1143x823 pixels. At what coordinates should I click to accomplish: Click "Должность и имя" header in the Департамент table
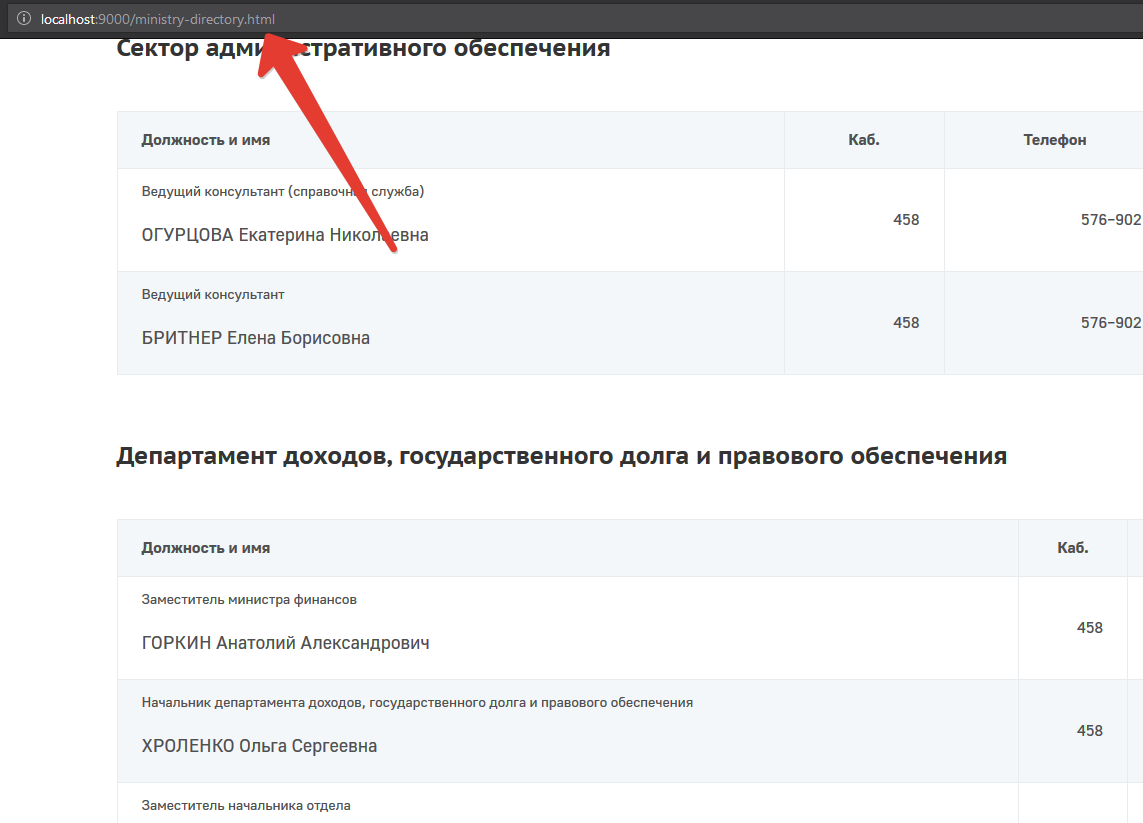pos(206,548)
